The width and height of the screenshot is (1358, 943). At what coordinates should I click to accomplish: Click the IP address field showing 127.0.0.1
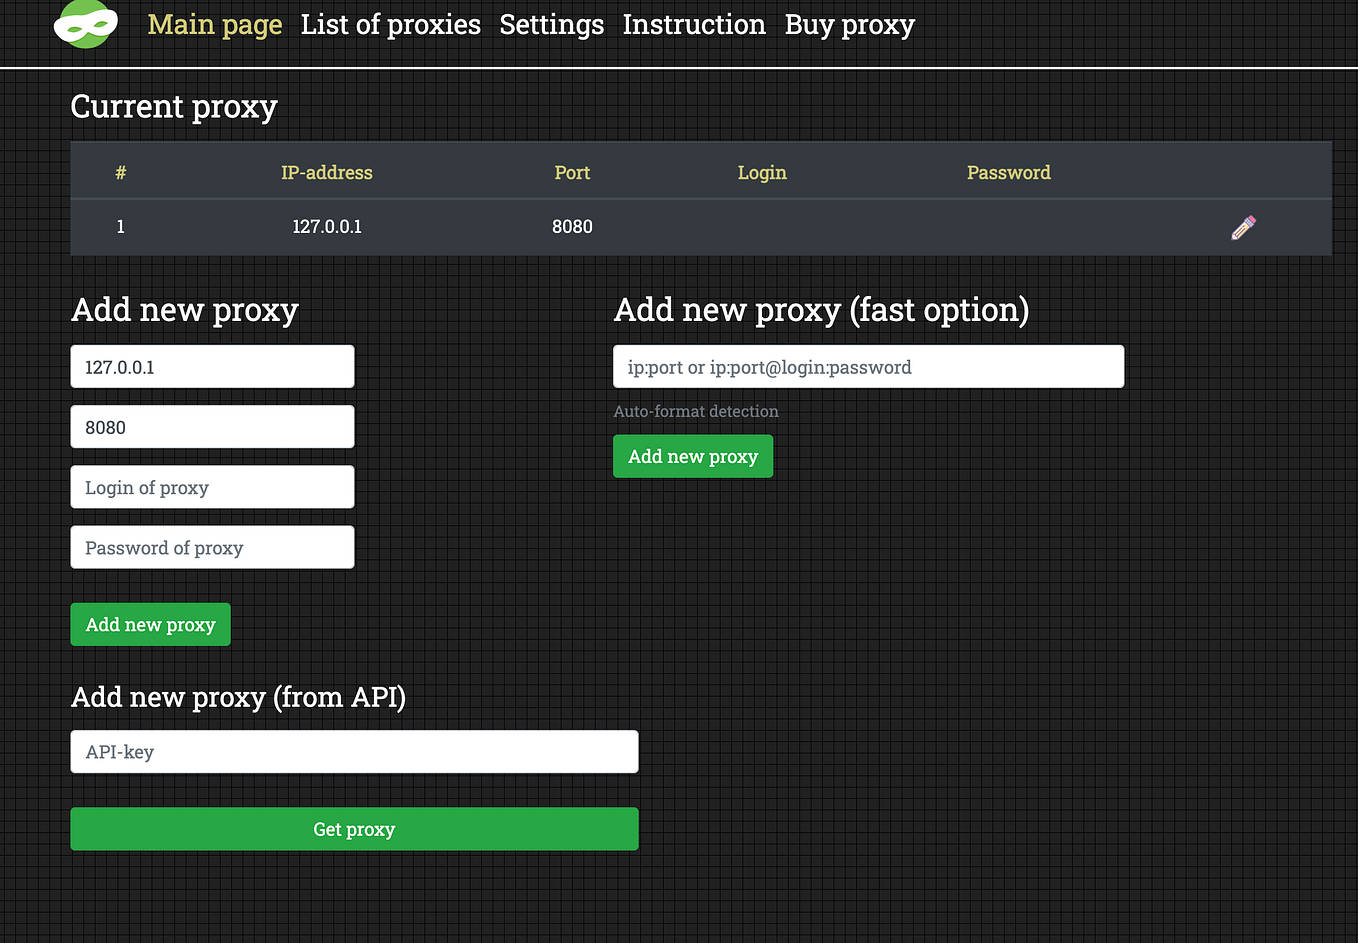click(x=212, y=366)
